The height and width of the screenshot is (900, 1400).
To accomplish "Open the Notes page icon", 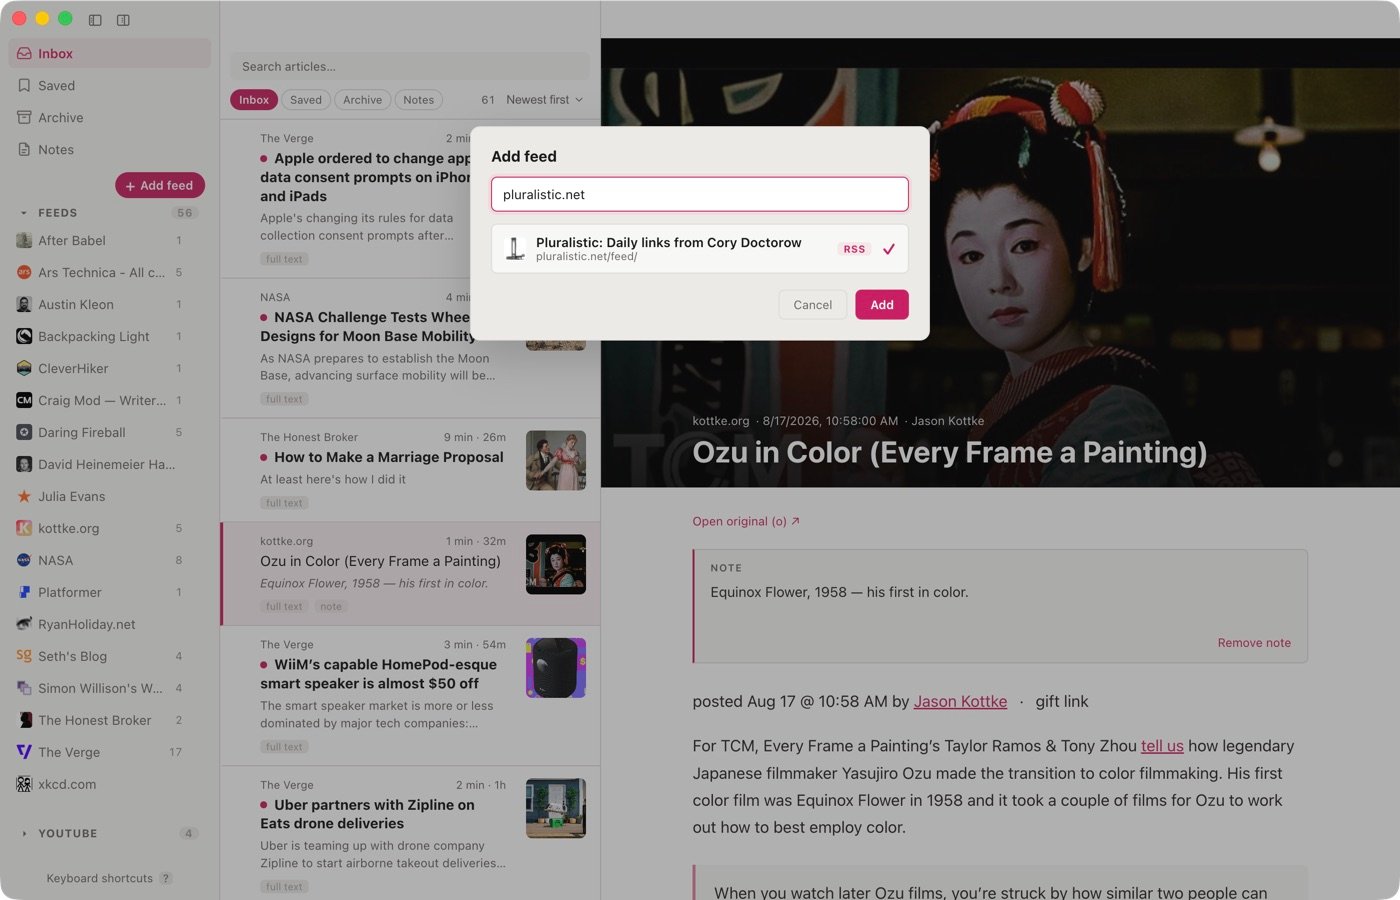I will point(24,150).
